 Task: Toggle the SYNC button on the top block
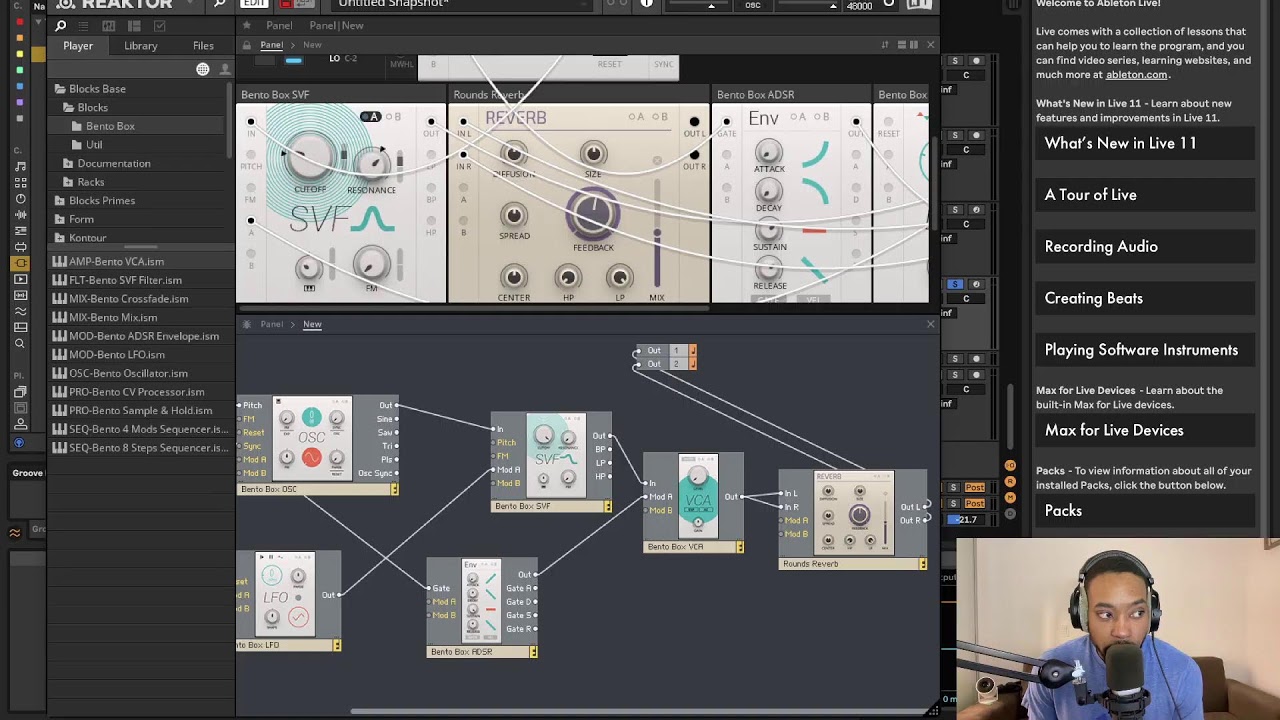pyautogui.click(x=663, y=64)
